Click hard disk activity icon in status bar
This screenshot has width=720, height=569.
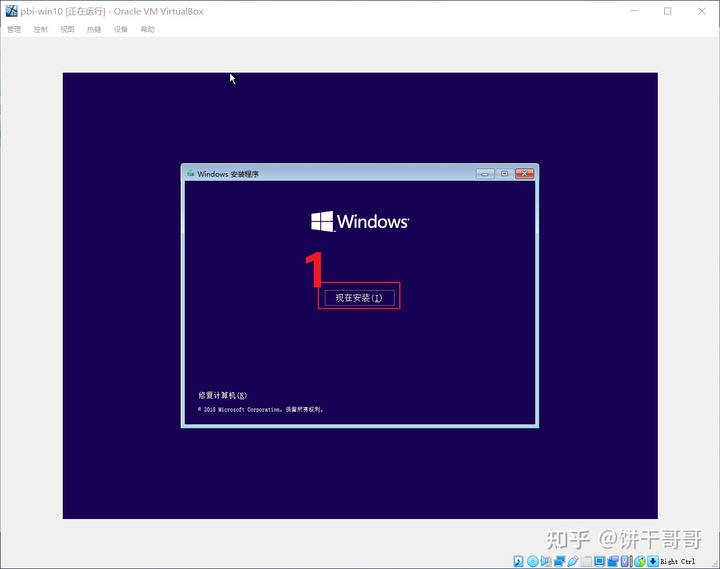pos(518,561)
